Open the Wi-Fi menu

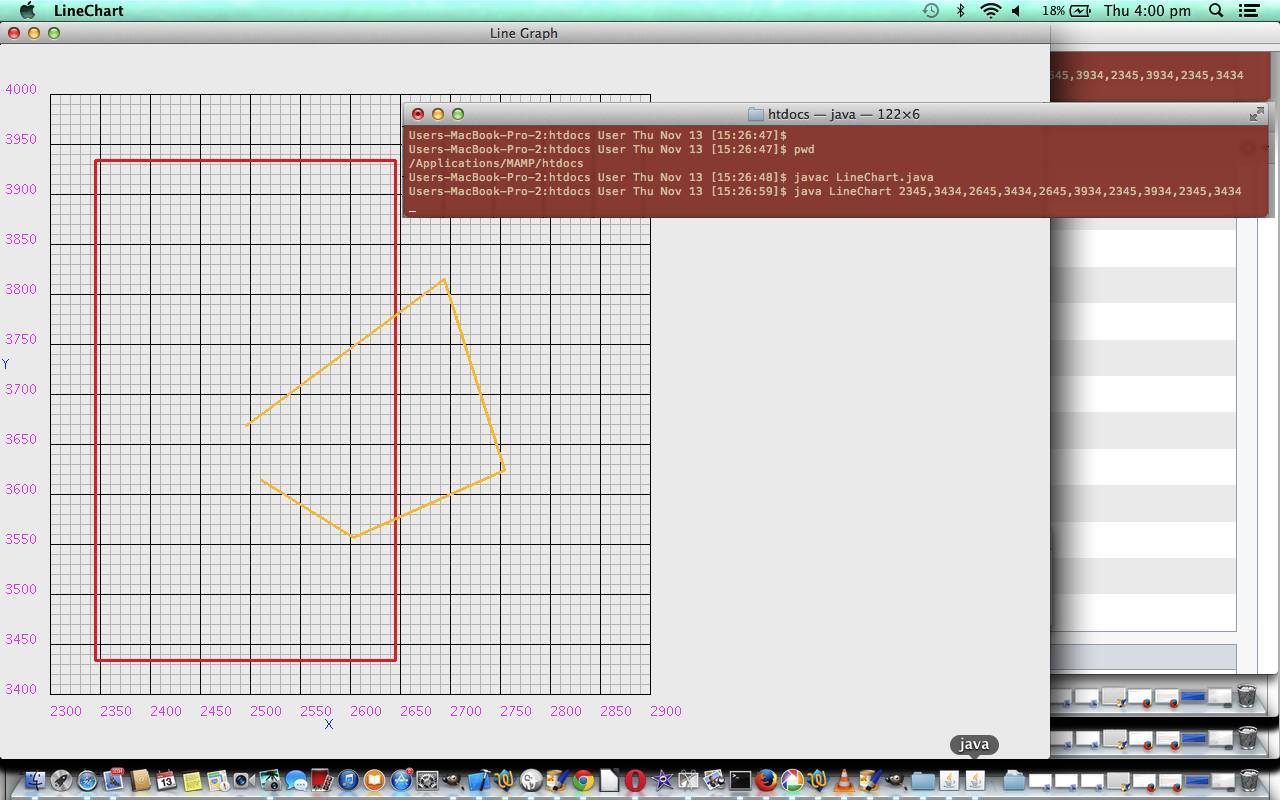(991, 11)
